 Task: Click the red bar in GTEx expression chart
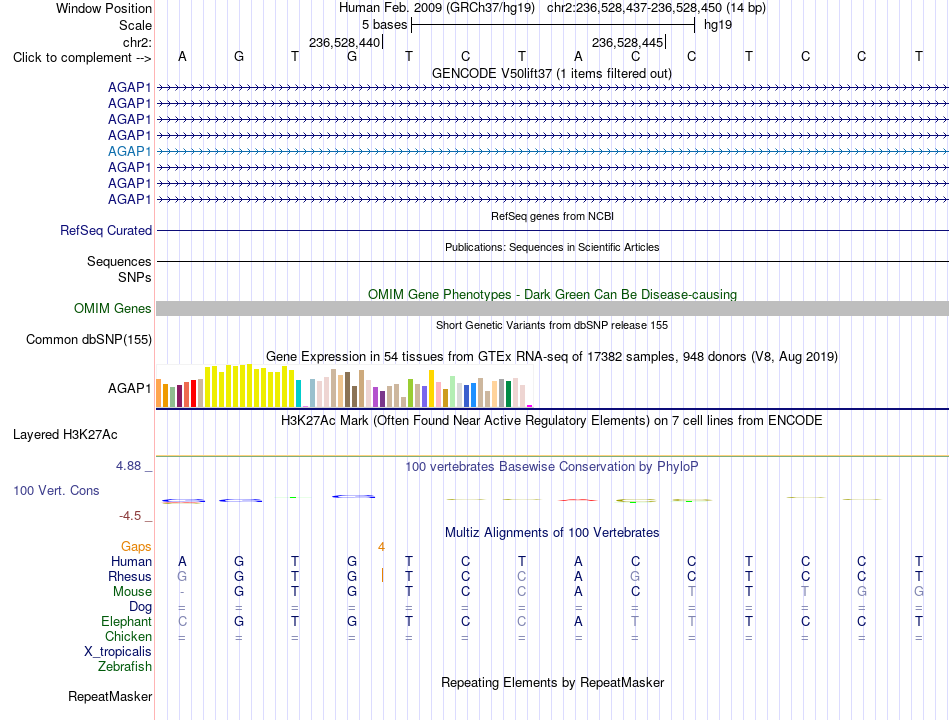coord(193,393)
